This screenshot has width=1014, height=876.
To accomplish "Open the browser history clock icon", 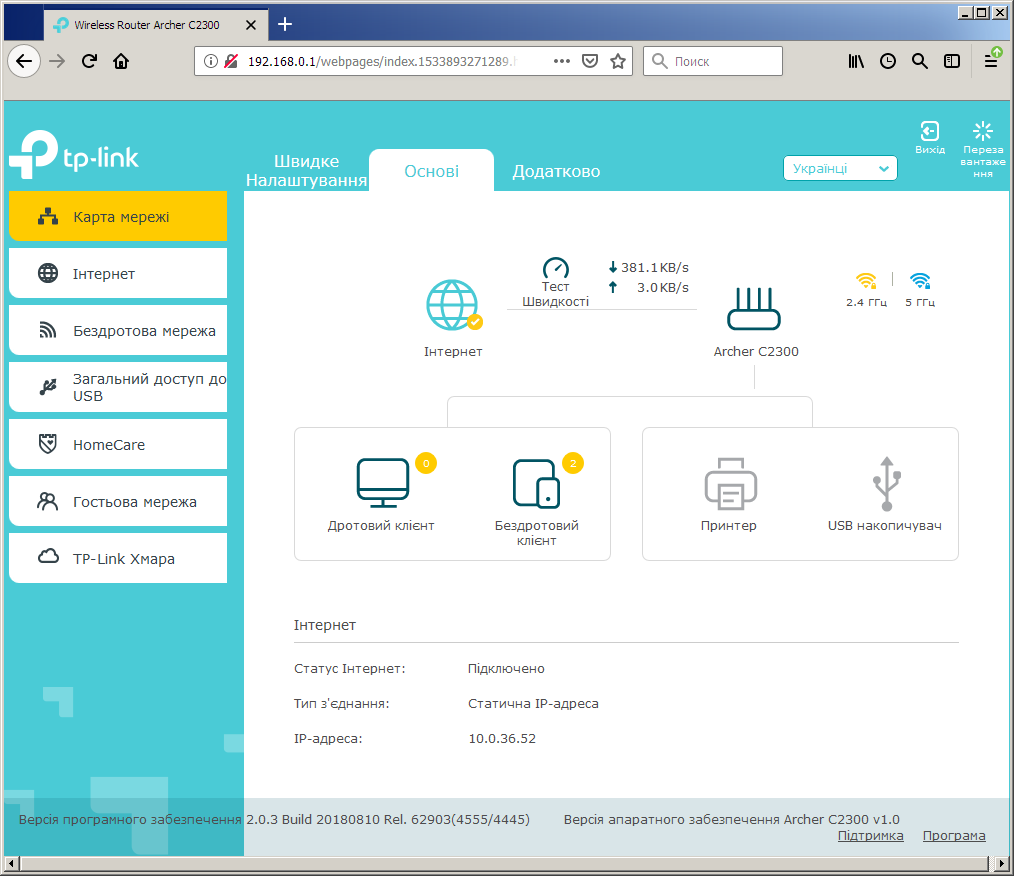I will tap(888, 61).
